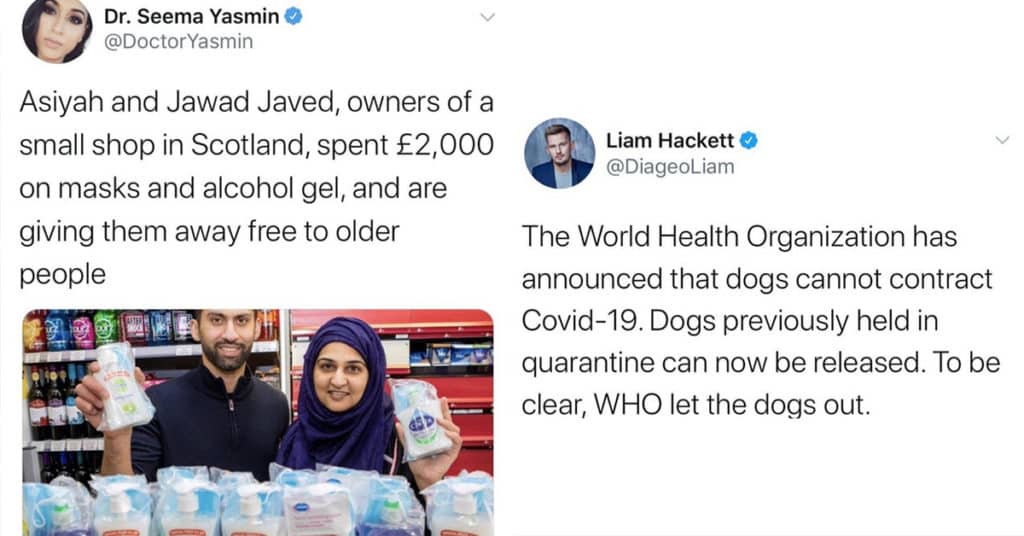1024x536 pixels.
Task: Visit the @DiageoLiam handle
Action: tap(670, 166)
